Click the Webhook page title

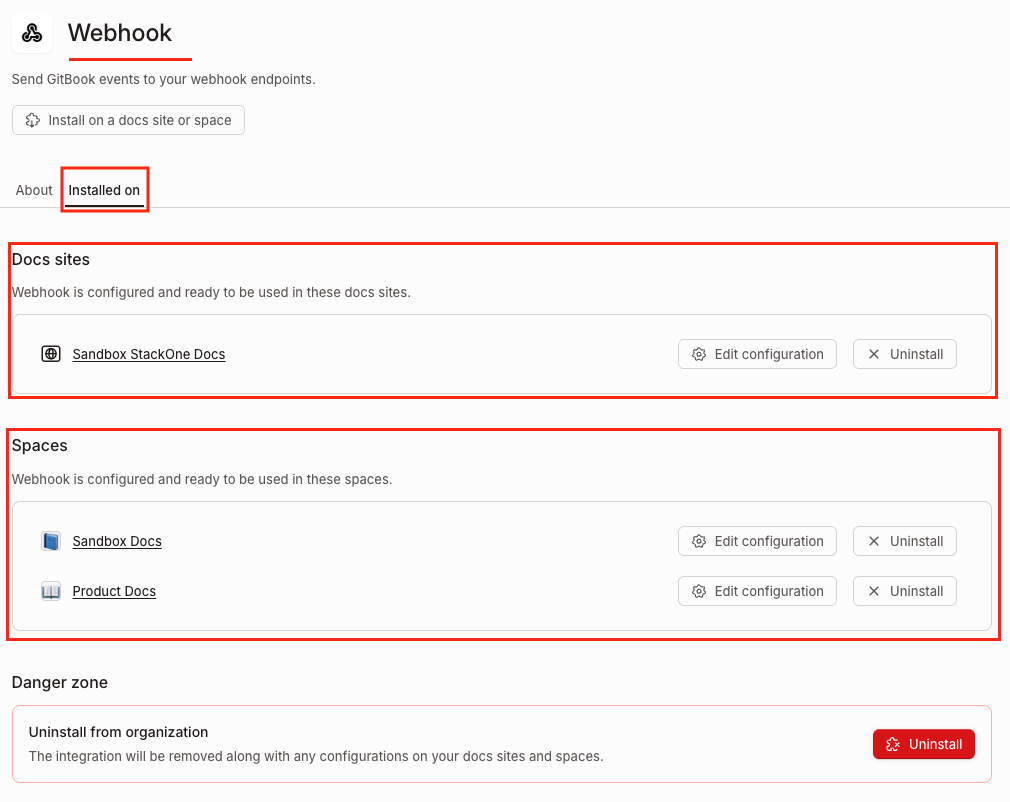(x=120, y=33)
